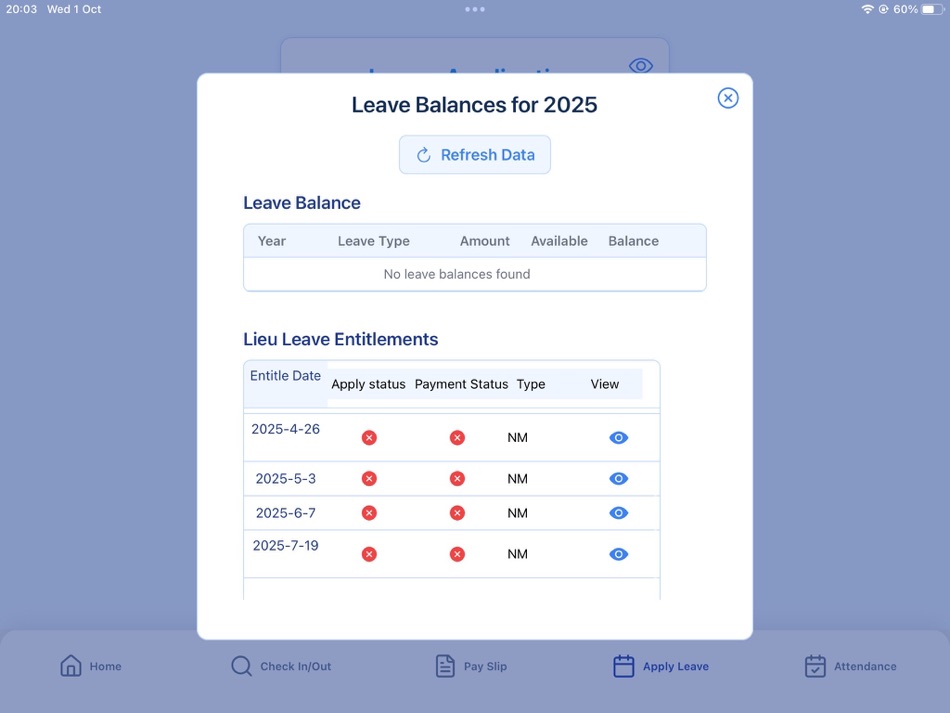Click apply status icon for 2025-5-3
This screenshot has height=713, width=950.
369,479
